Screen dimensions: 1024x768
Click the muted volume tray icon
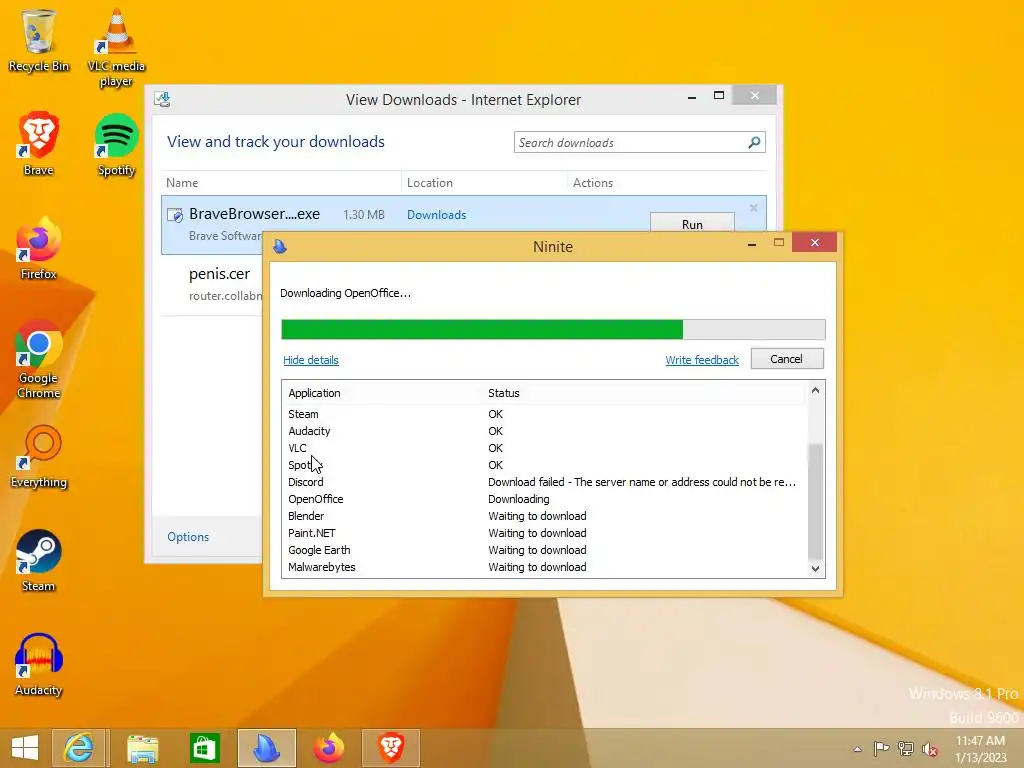(930, 748)
